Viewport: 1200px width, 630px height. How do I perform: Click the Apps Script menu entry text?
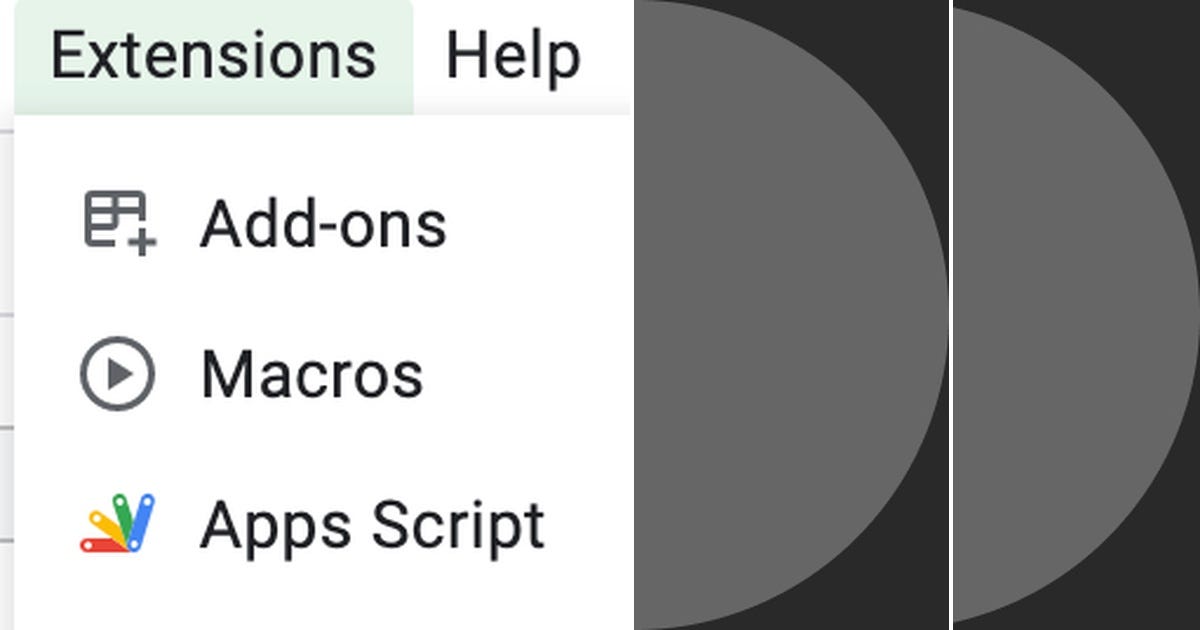click(x=373, y=523)
